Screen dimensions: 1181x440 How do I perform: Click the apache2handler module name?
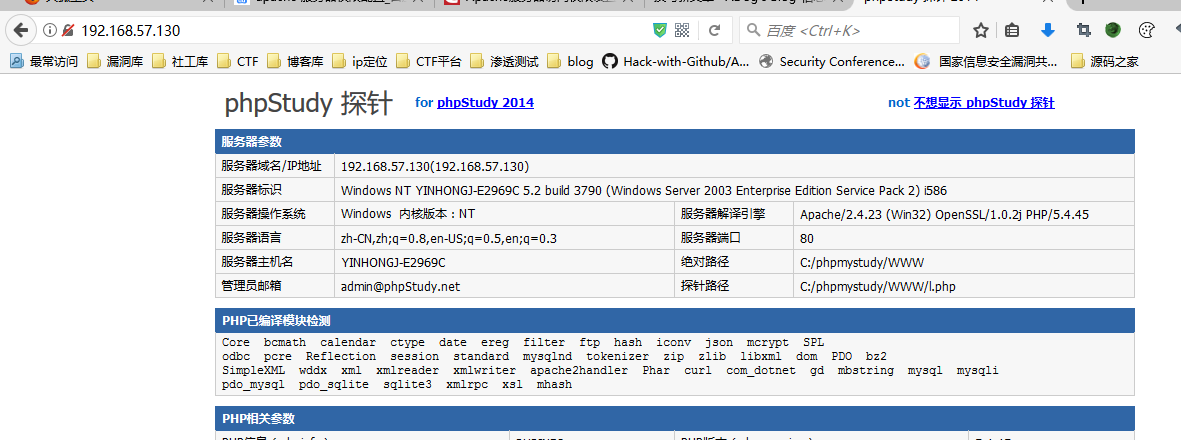coord(579,371)
